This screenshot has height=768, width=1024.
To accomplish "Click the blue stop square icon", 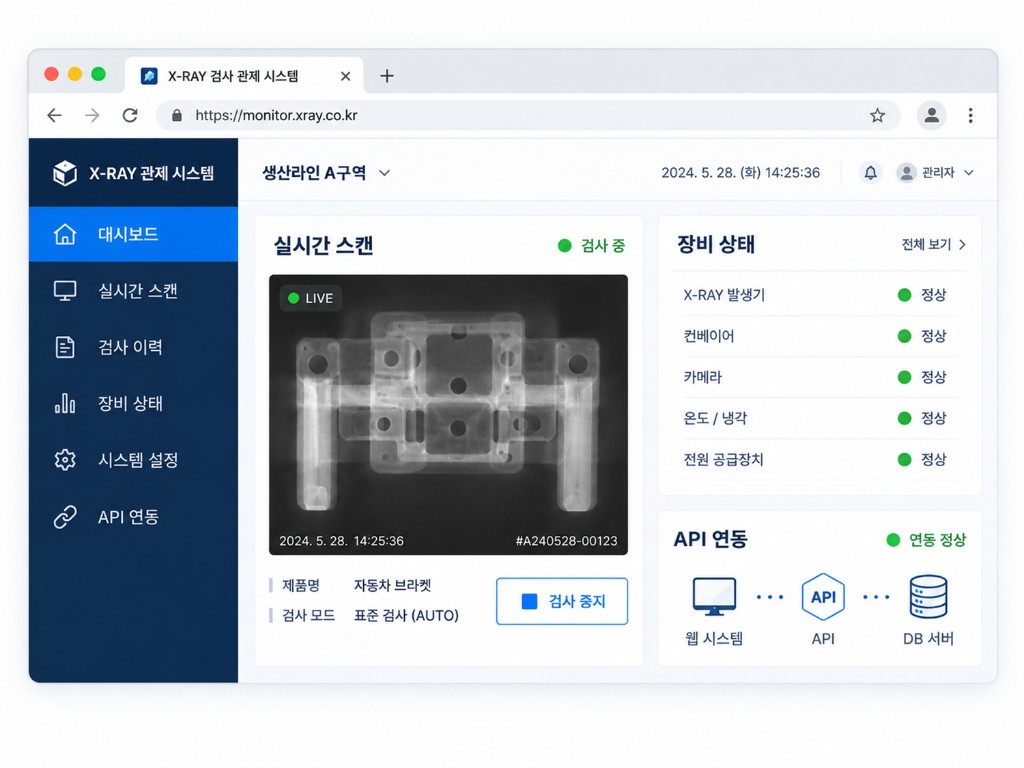I will (530, 601).
